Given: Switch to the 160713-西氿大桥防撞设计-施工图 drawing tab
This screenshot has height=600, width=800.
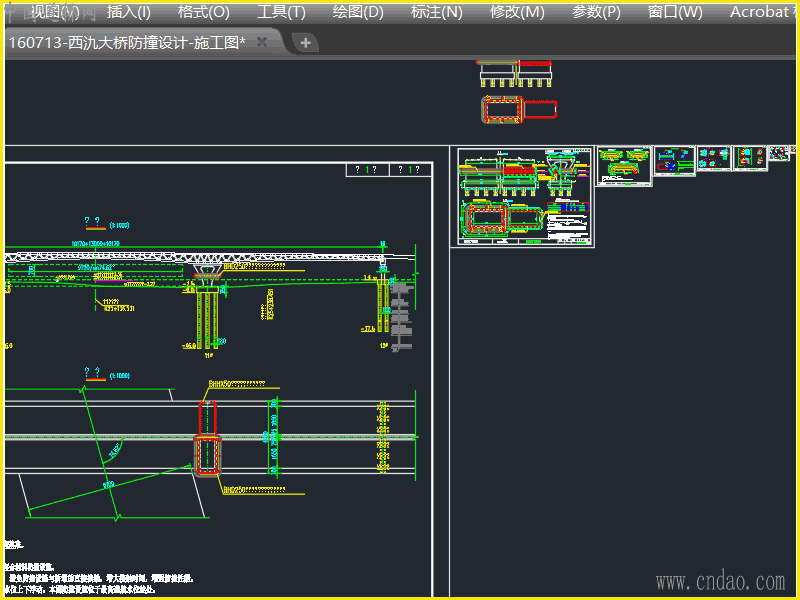Looking at the screenshot, I should click(127, 42).
